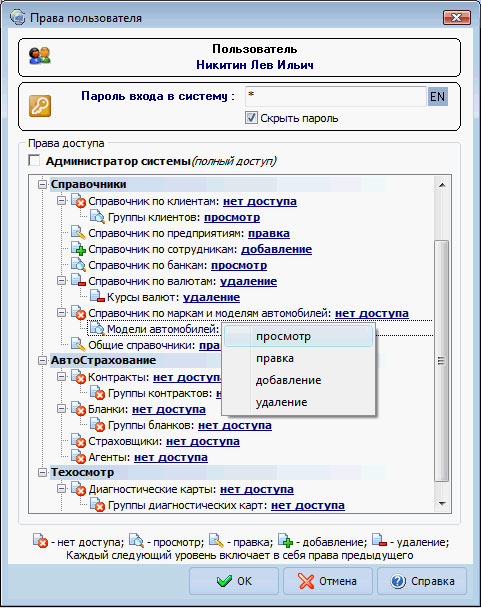
Task: Click the view icon beside Справочник по банкам
Action: pyautogui.click(x=78, y=265)
